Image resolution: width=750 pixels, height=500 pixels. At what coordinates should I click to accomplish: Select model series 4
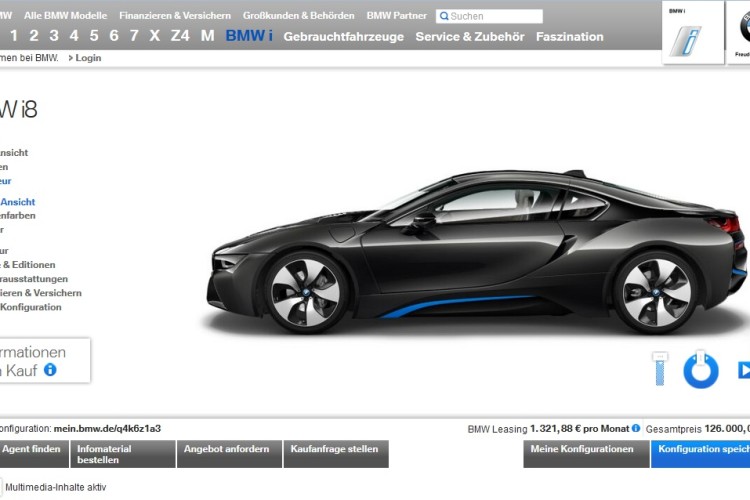pos(74,35)
